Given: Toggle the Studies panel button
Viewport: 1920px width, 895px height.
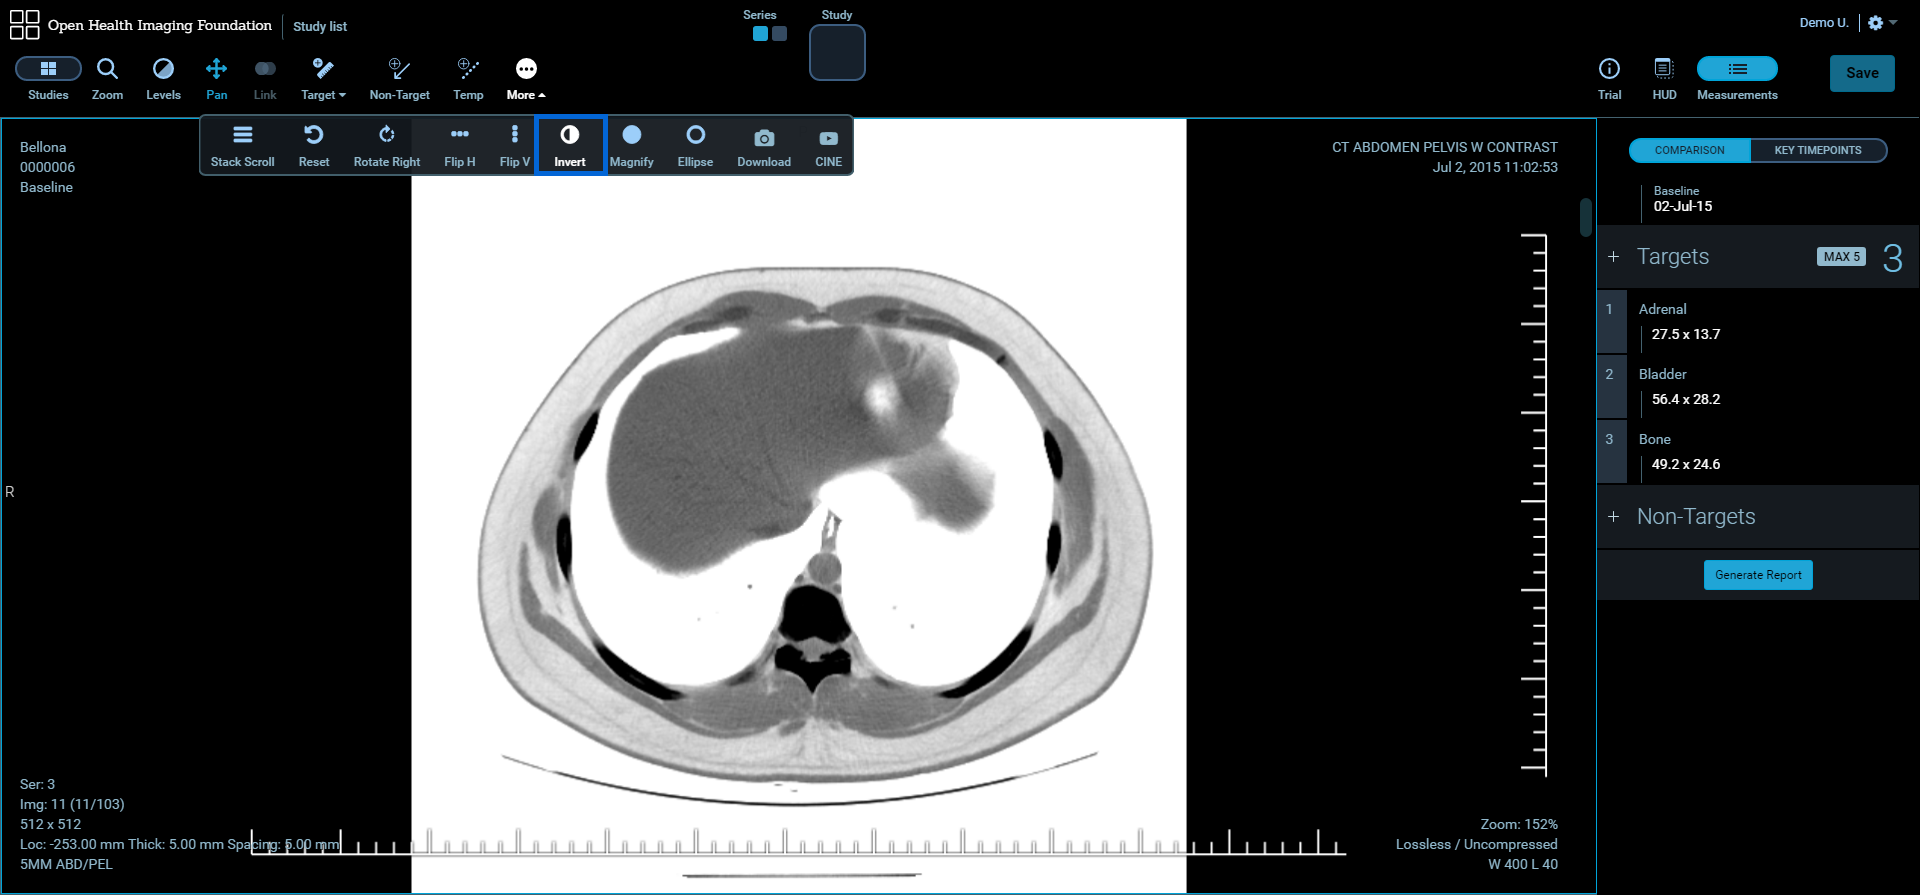Looking at the screenshot, I should click(48, 78).
